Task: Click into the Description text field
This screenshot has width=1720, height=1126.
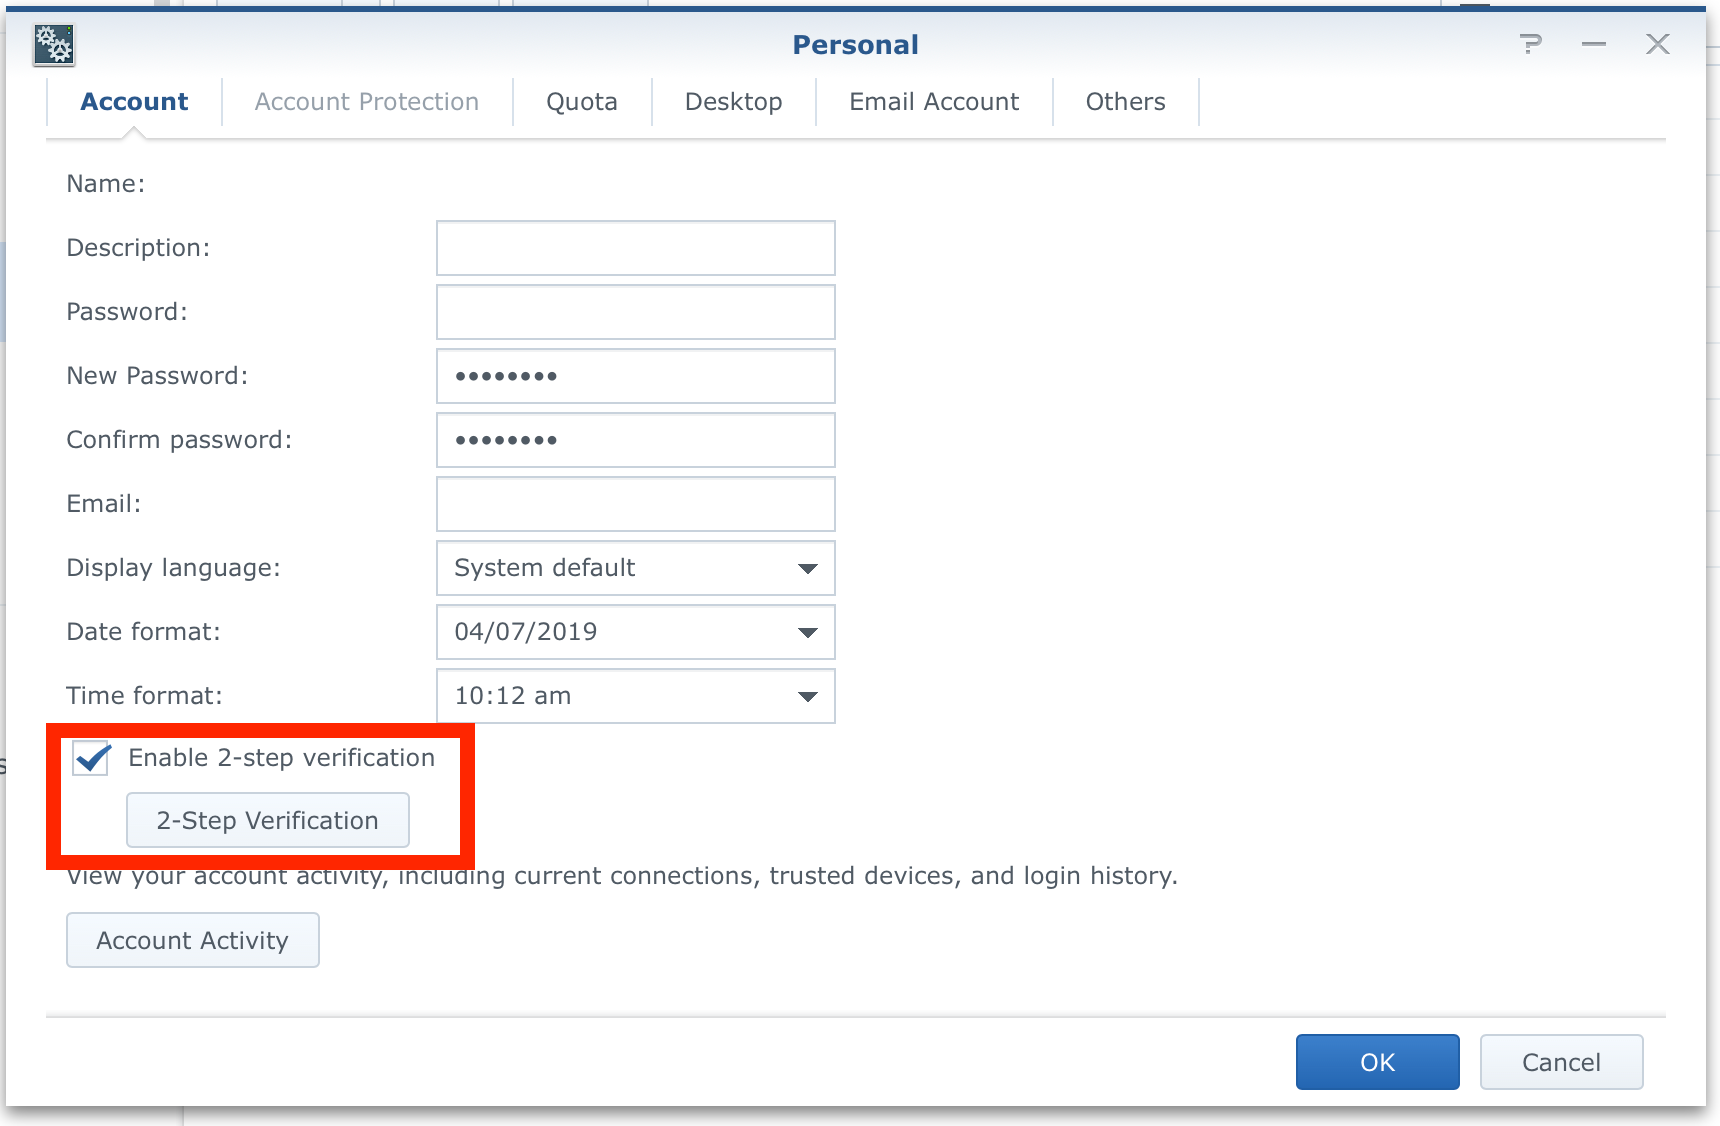Action: pos(635,248)
